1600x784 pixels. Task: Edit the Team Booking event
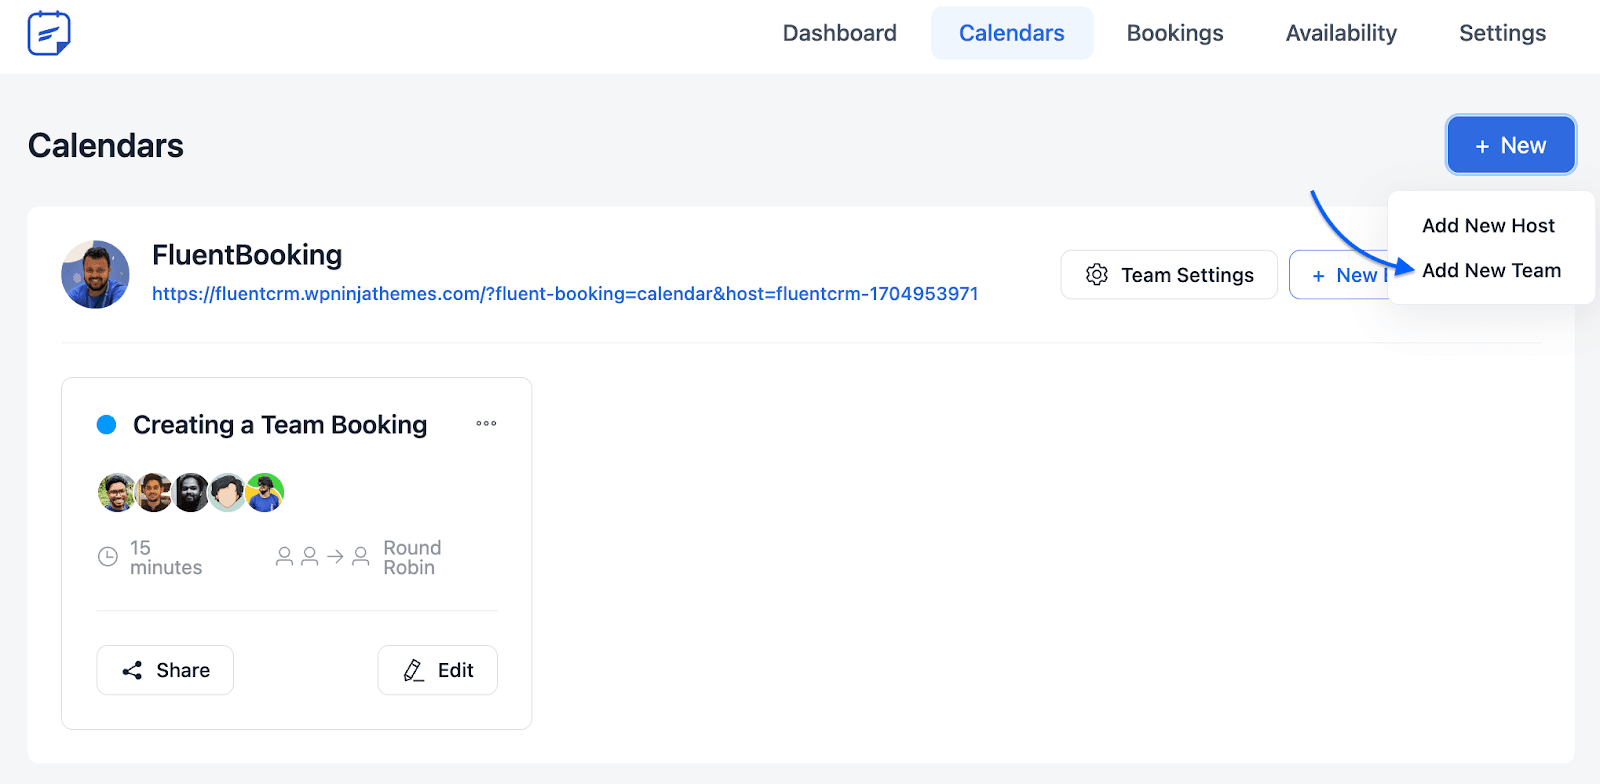(x=437, y=670)
